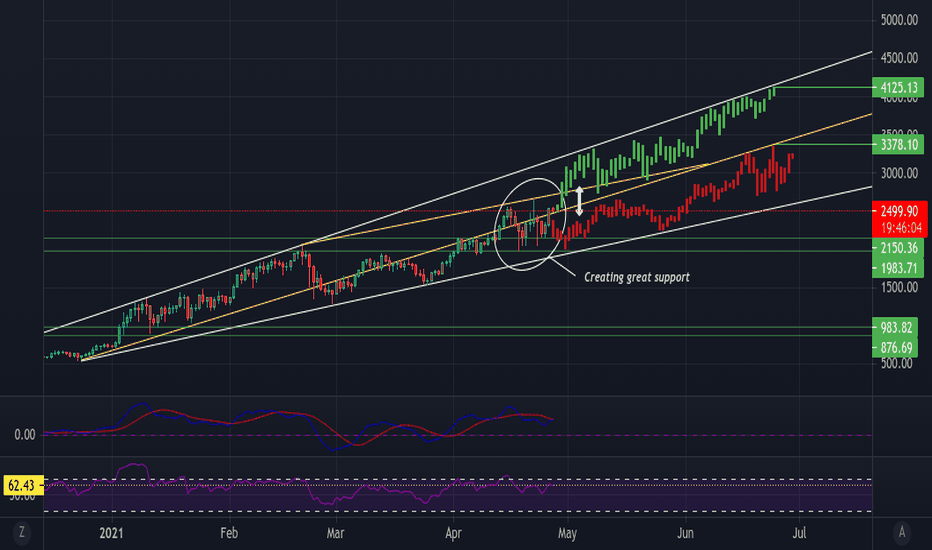932x550 pixels.
Task: Click the red 2499.90 current price label
Action: point(899,211)
